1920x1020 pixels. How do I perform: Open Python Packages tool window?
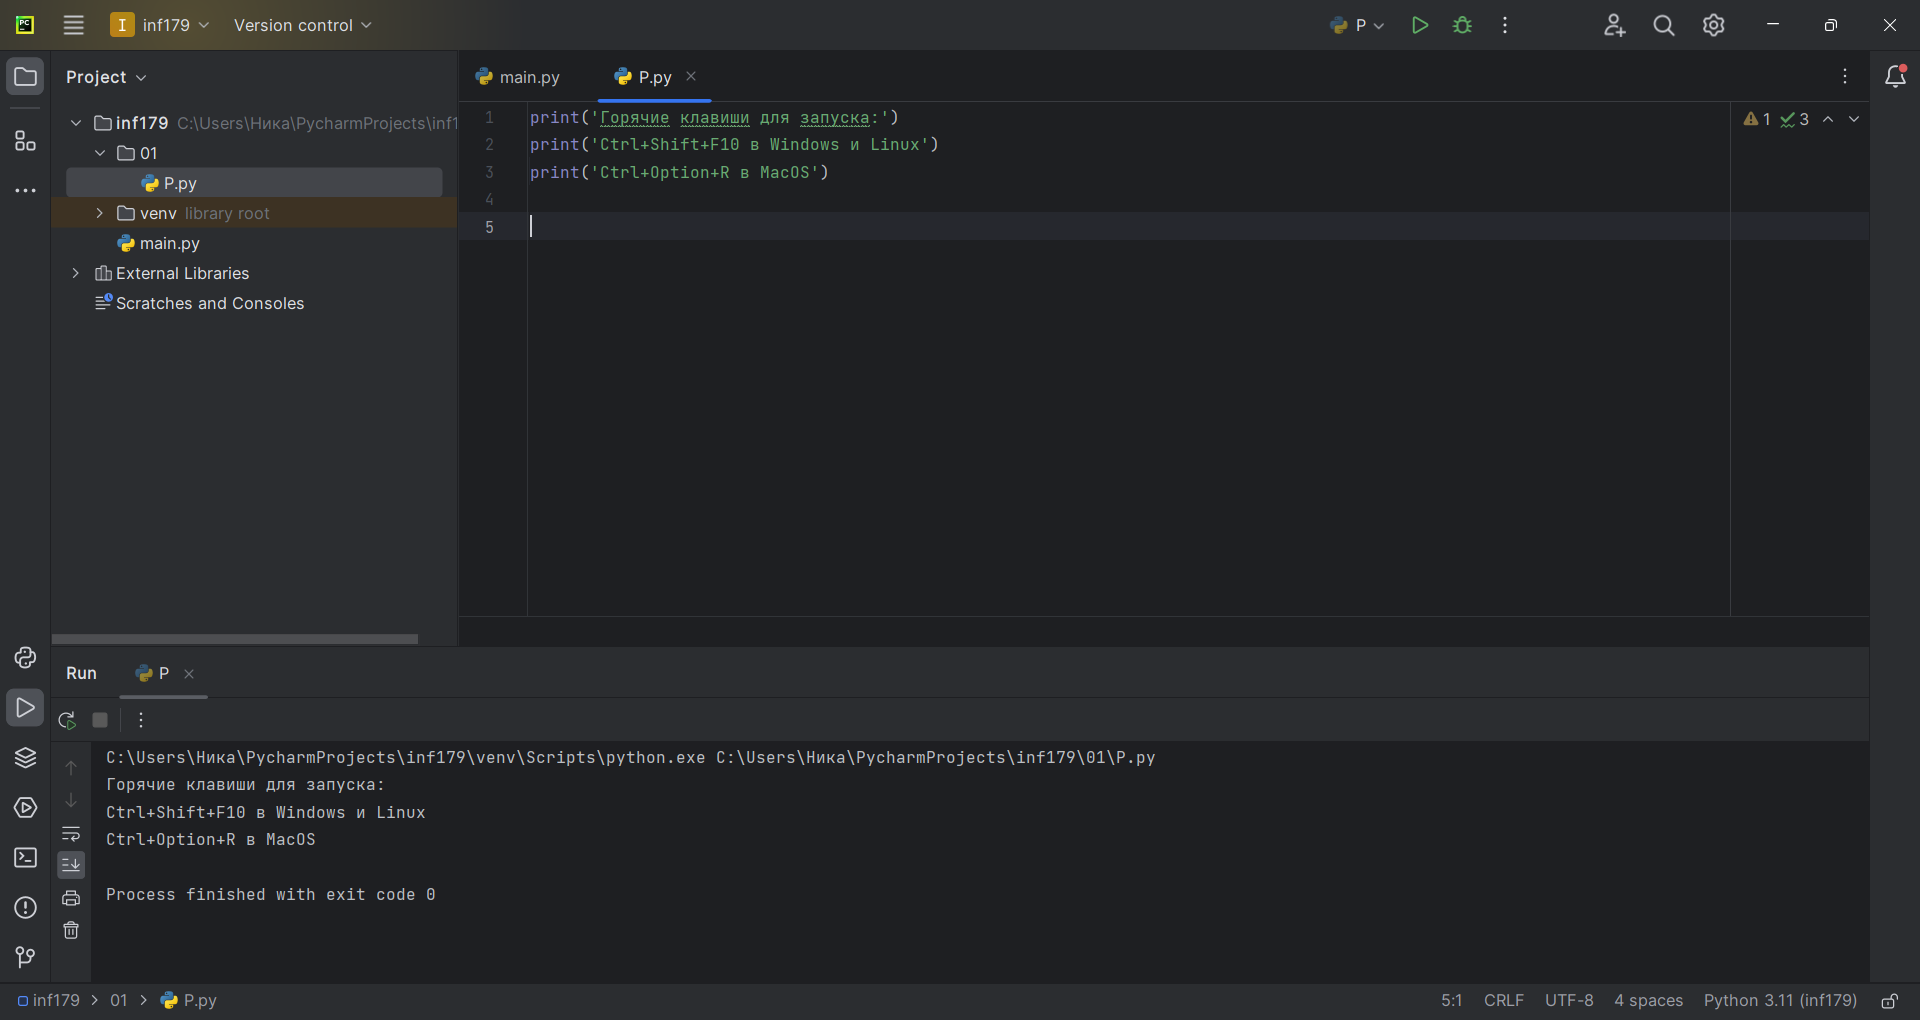[x=25, y=758]
